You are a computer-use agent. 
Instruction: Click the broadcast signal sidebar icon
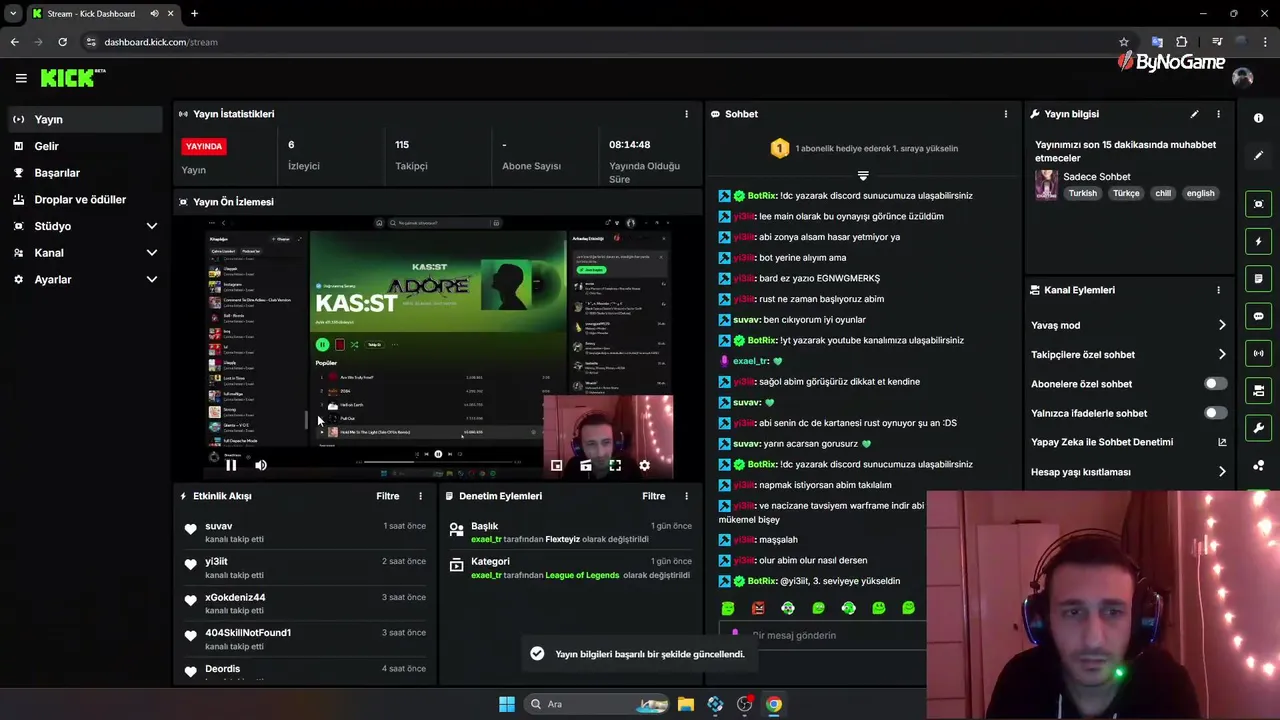pyautogui.click(x=1258, y=353)
